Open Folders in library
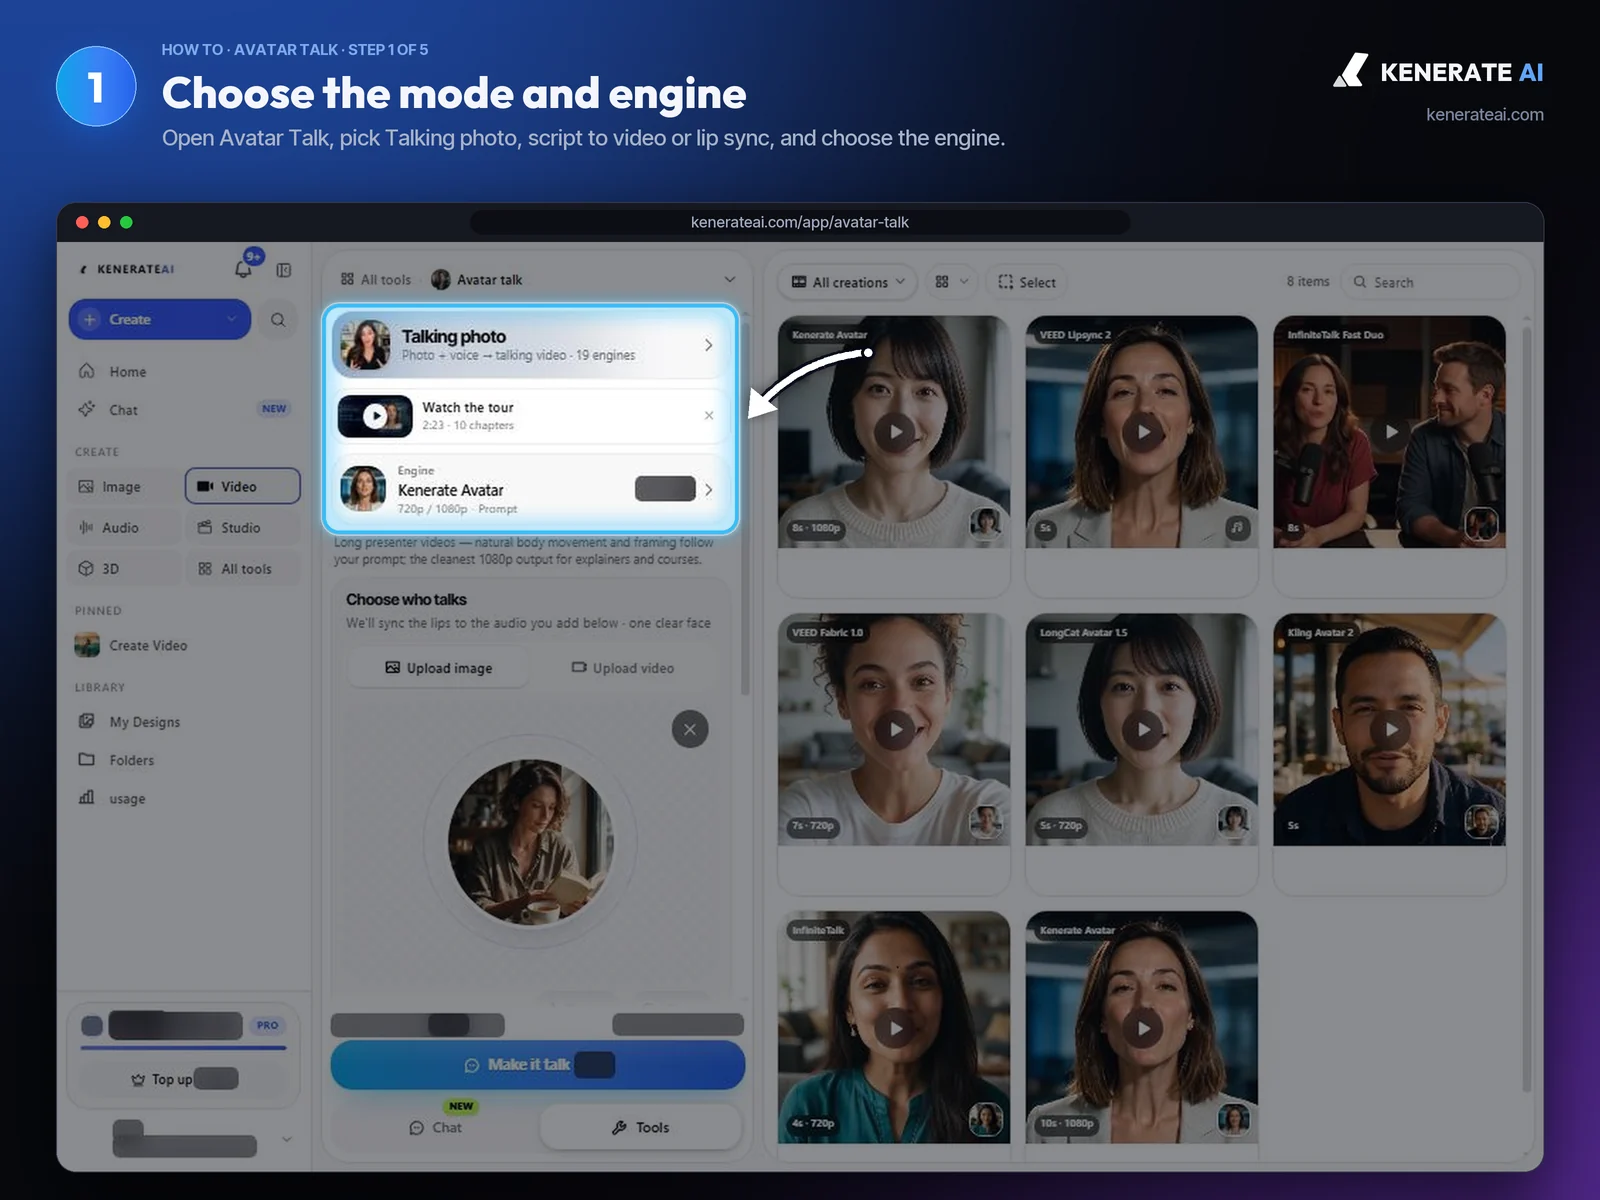The height and width of the screenshot is (1200, 1600). (132, 761)
